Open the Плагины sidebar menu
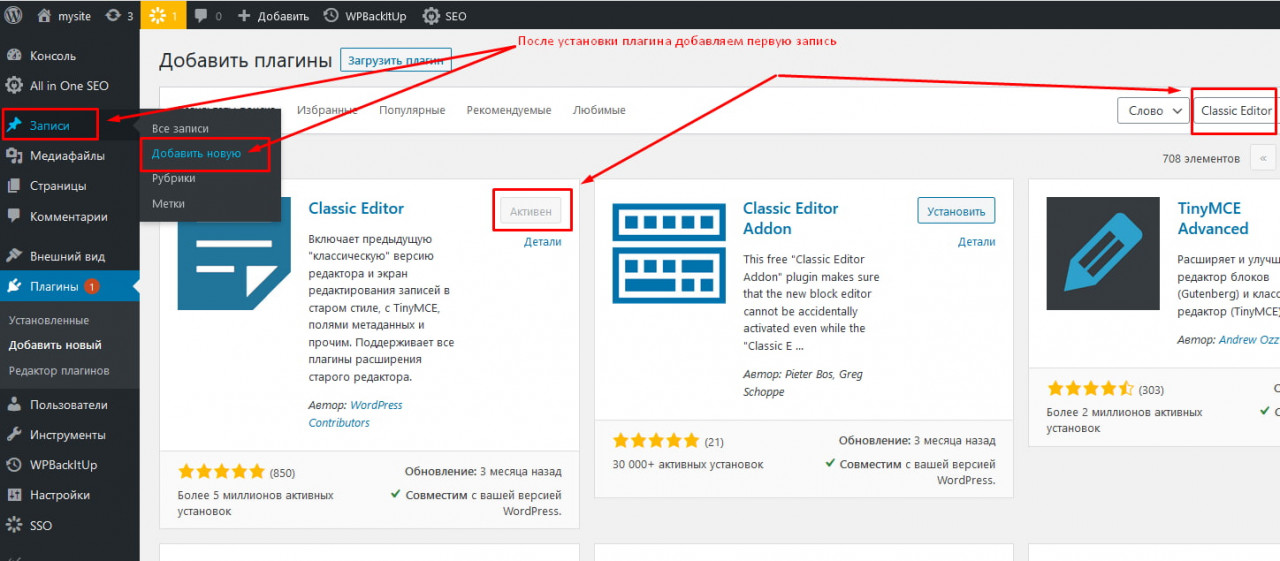Viewport: 1280px width, 561px height. [54, 286]
